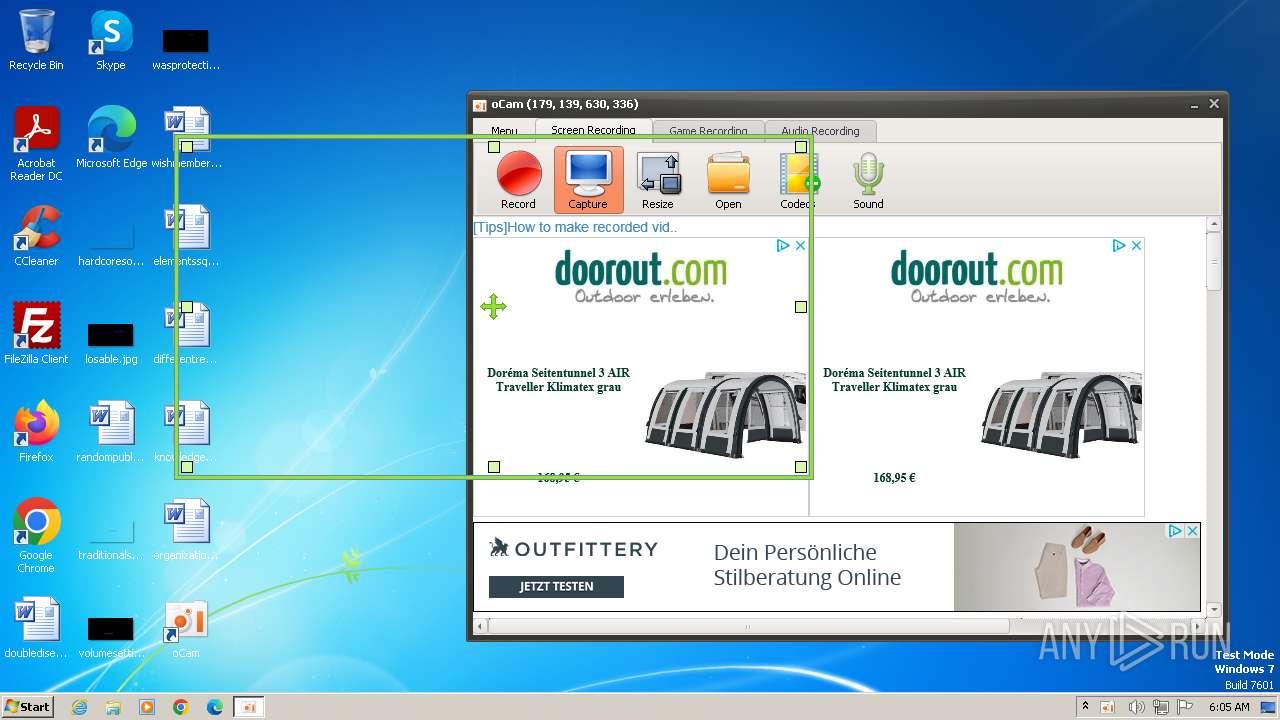1280x720 pixels.
Task: Open the Sound microphone settings
Action: [868, 181]
